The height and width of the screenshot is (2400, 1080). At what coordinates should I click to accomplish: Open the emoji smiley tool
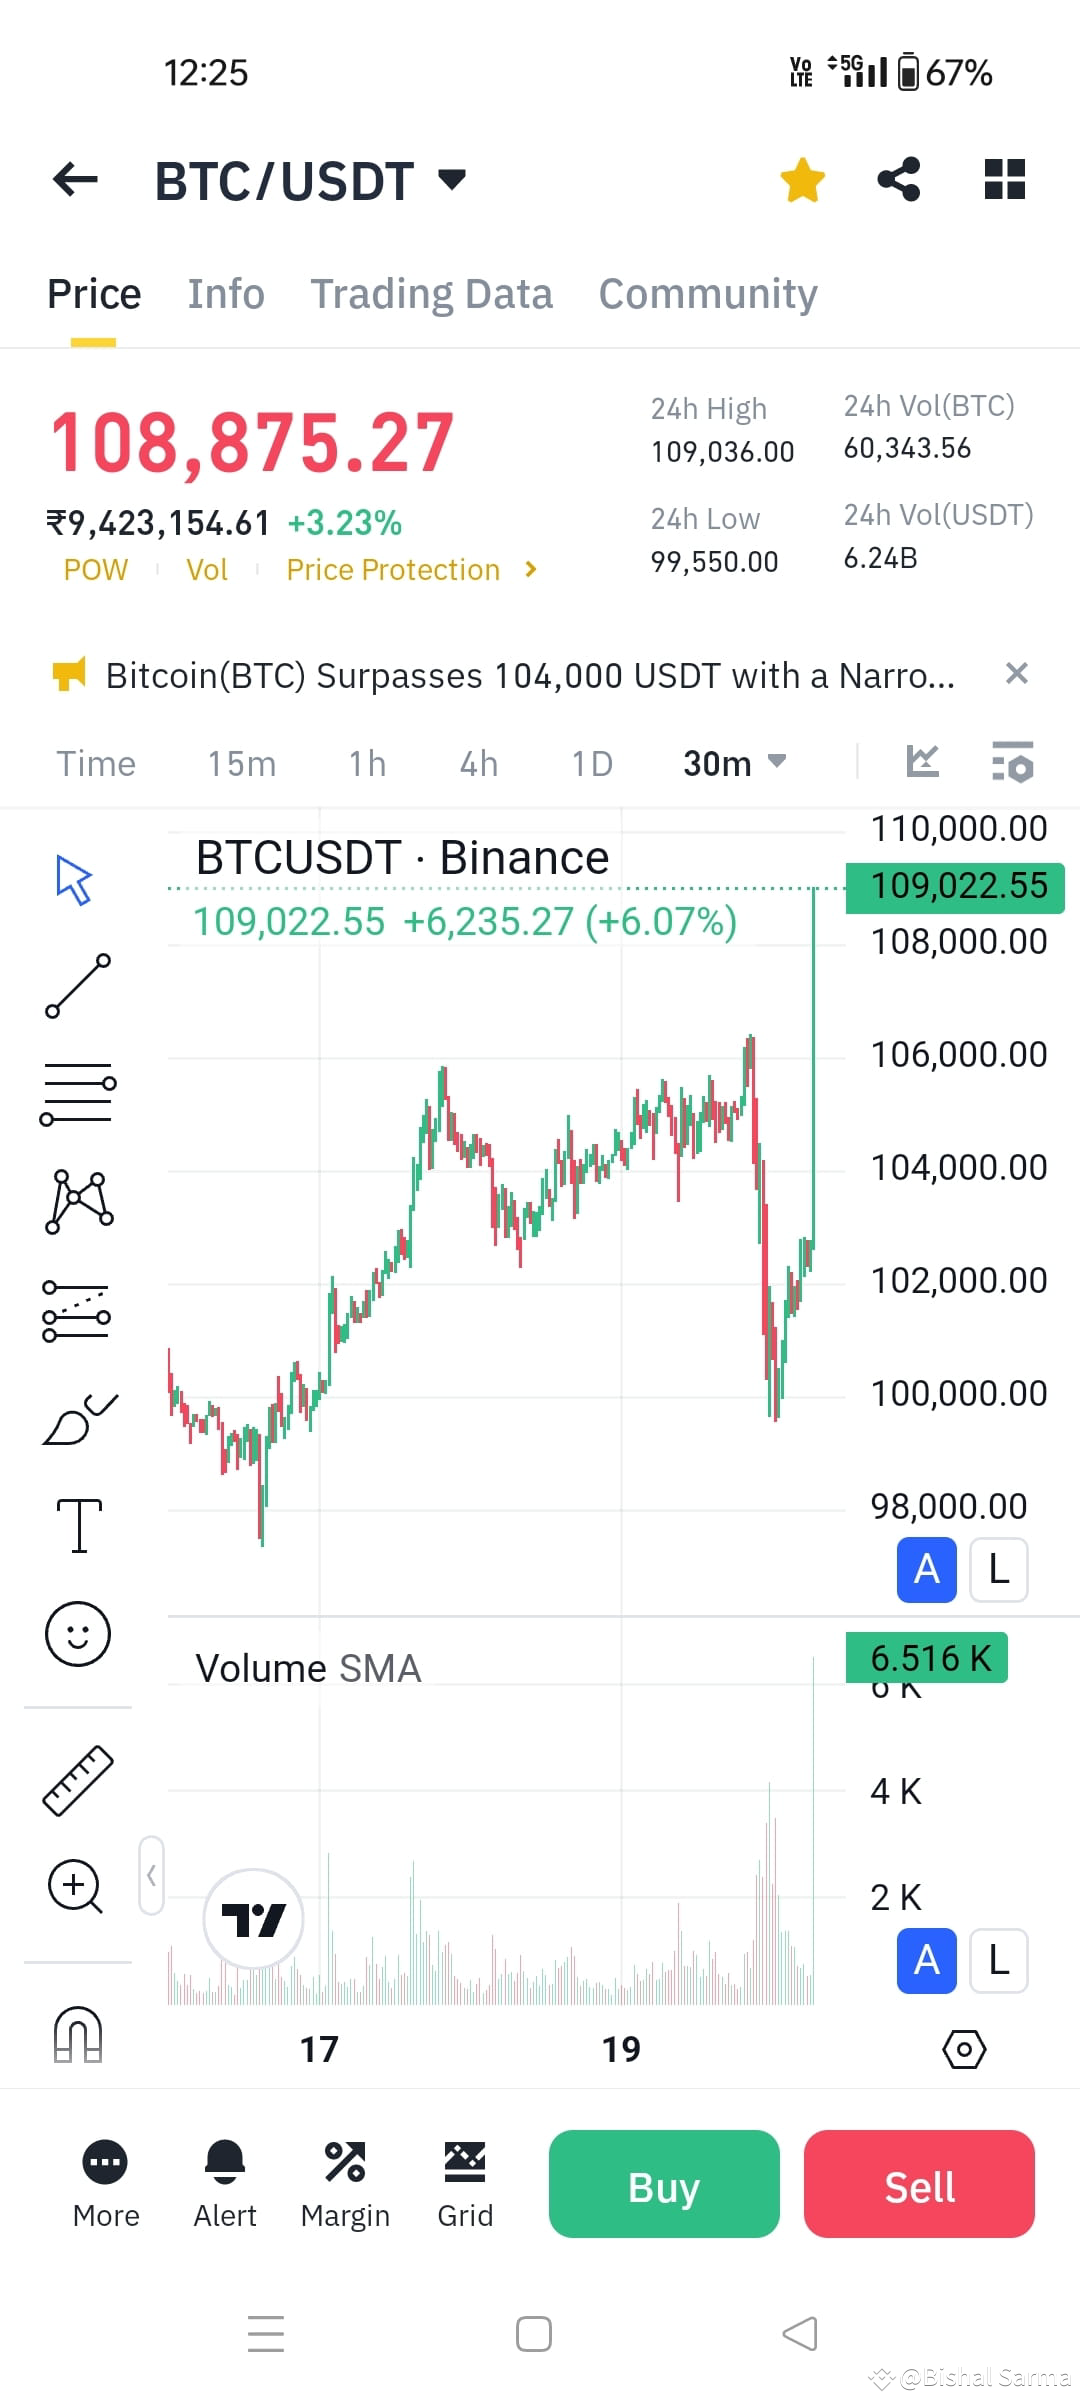point(78,1634)
